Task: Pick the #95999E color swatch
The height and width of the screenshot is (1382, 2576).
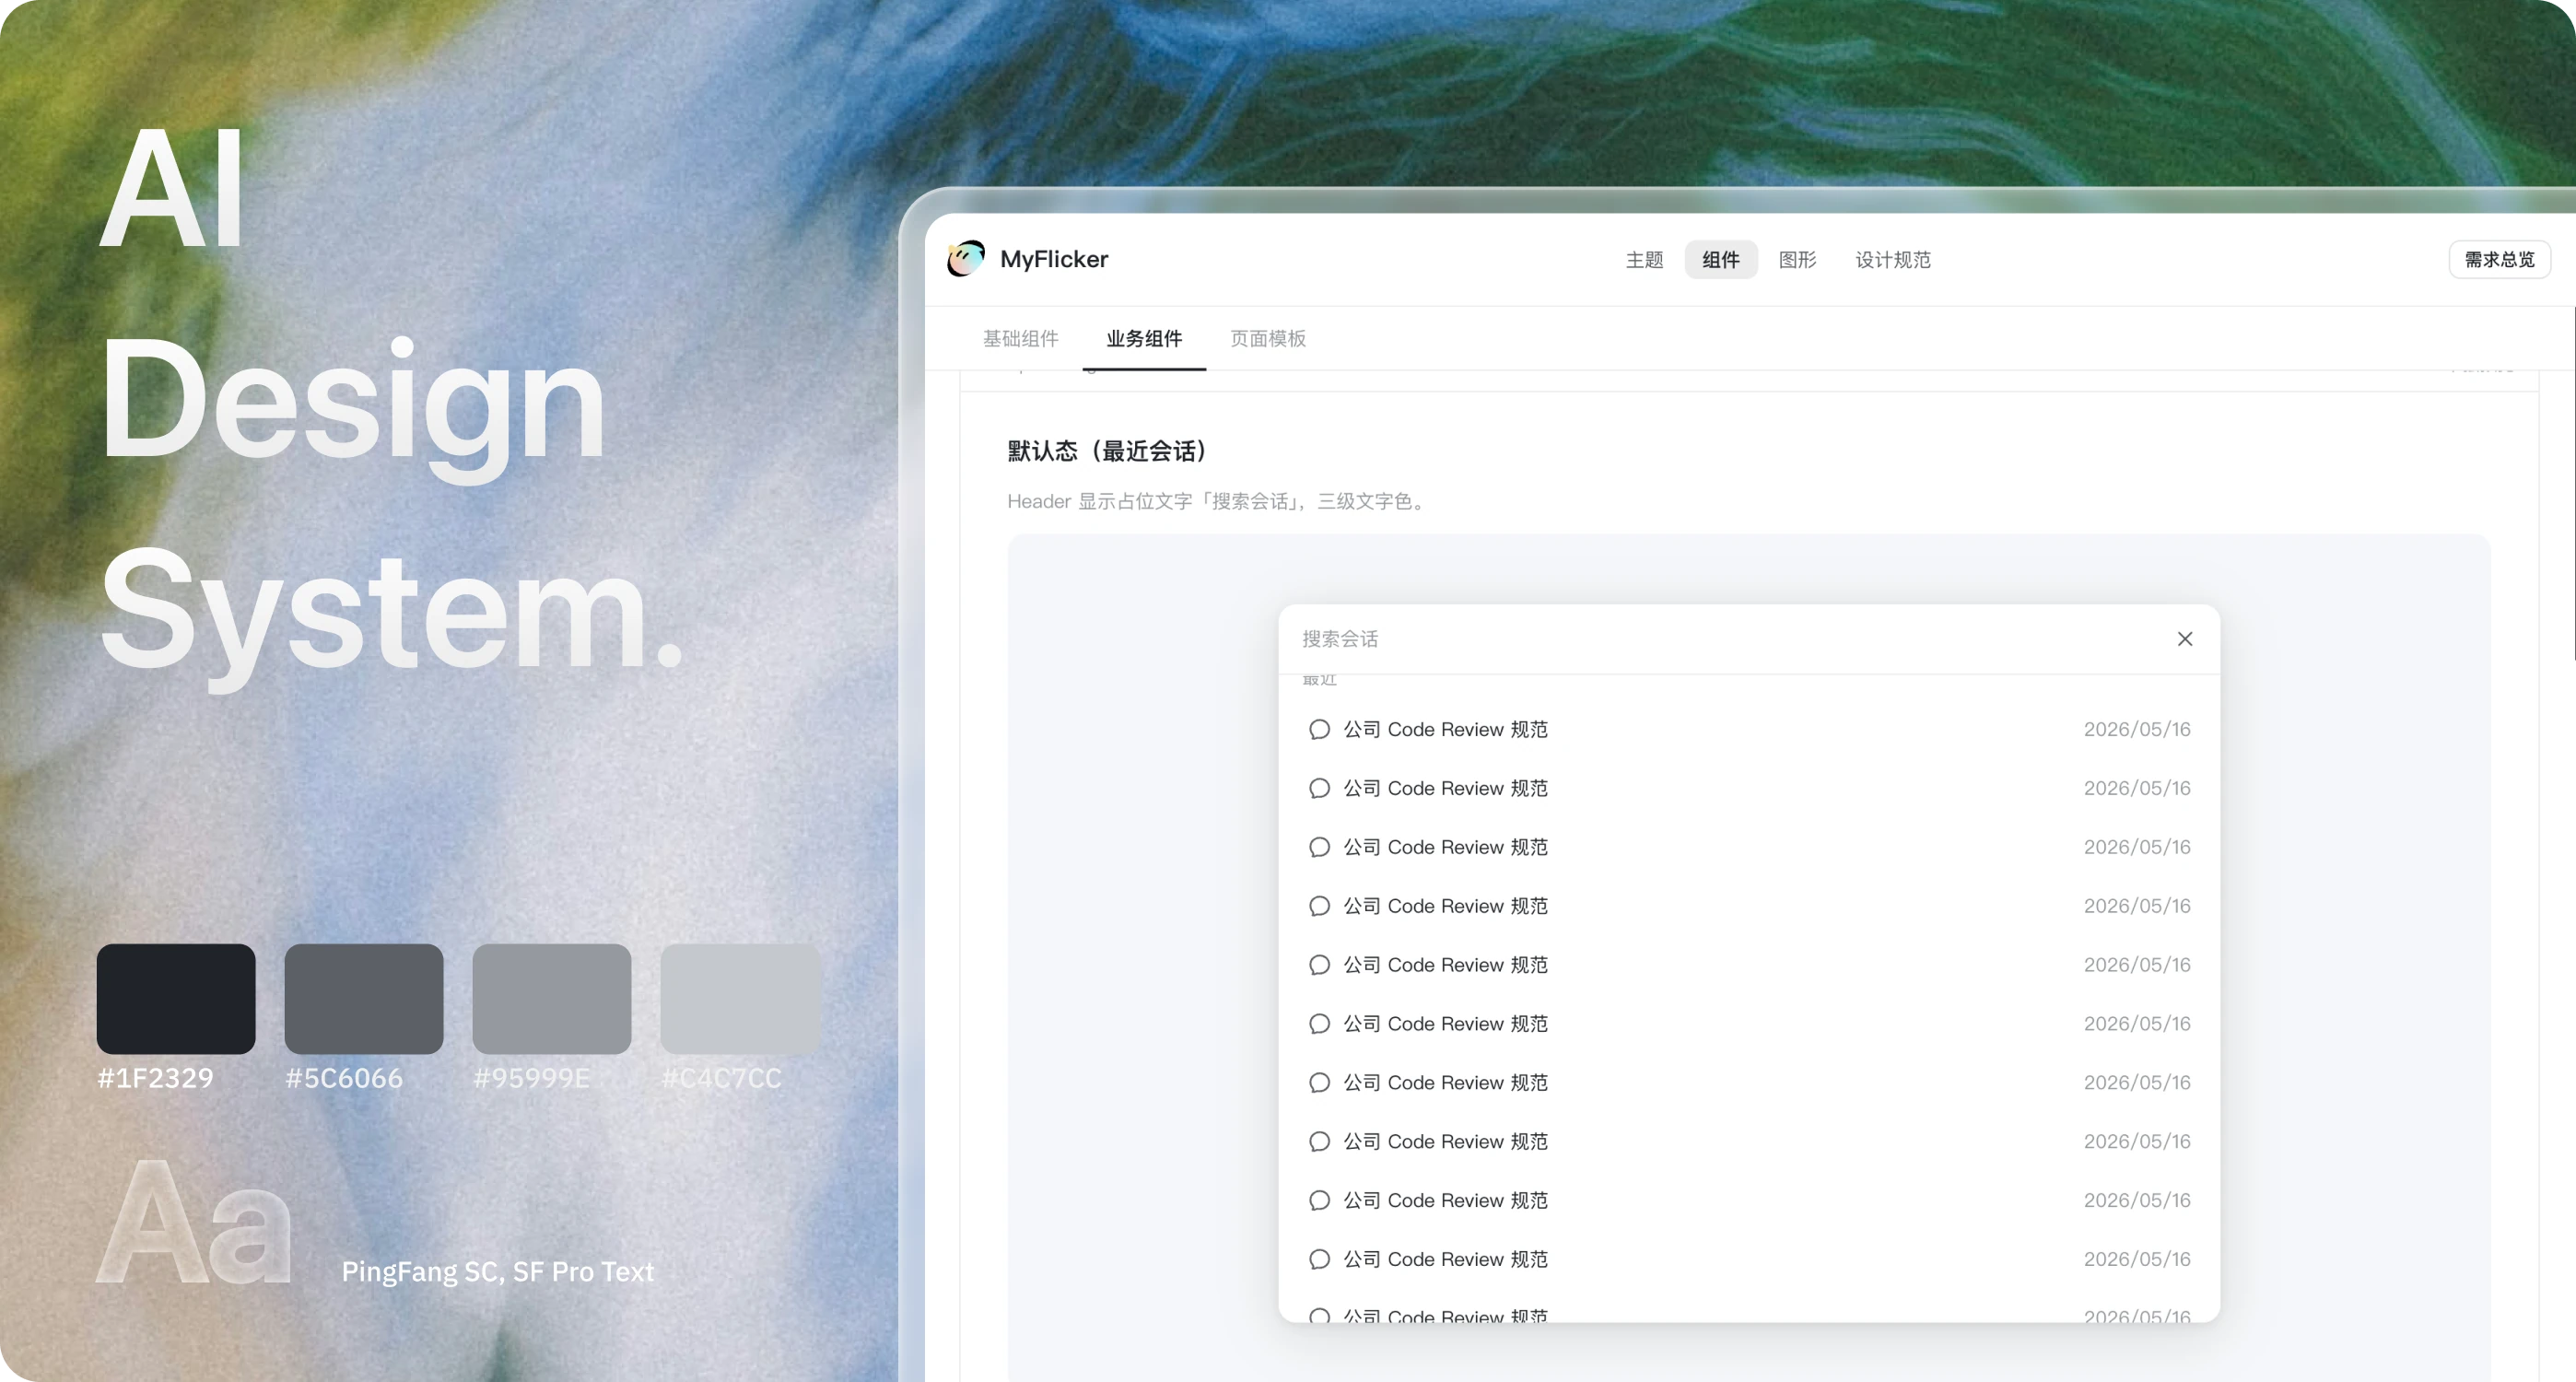Action: click(x=552, y=998)
